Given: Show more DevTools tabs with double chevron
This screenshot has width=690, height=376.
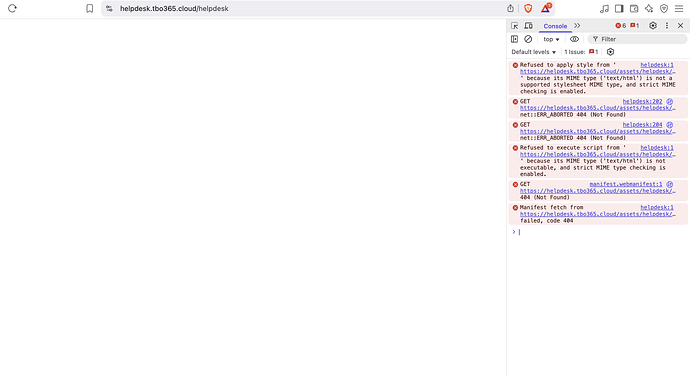Looking at the screenshot, I should 577,26.
